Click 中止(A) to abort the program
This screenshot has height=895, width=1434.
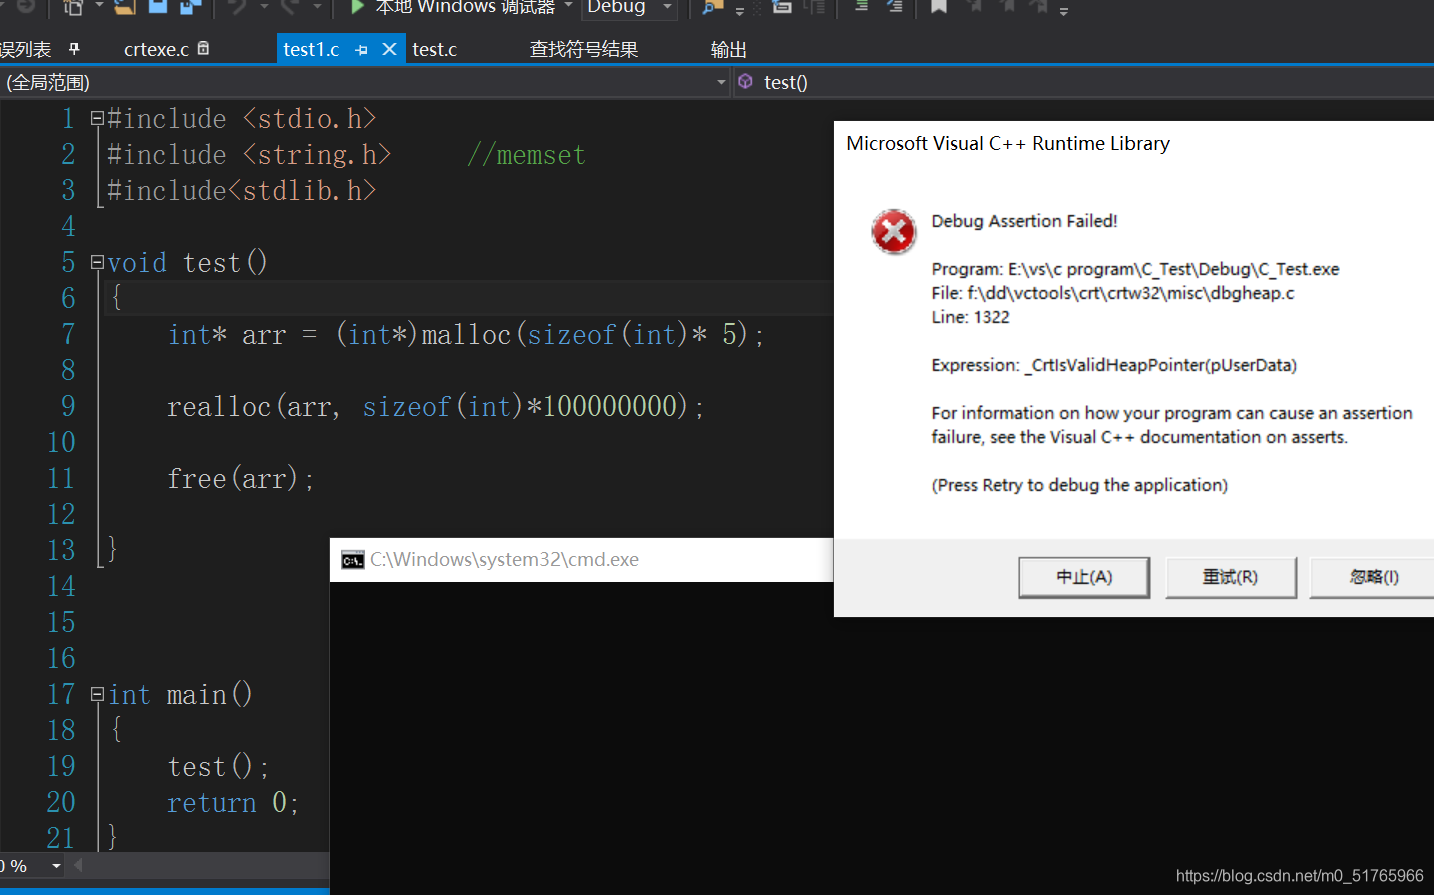coord(1084,577)
